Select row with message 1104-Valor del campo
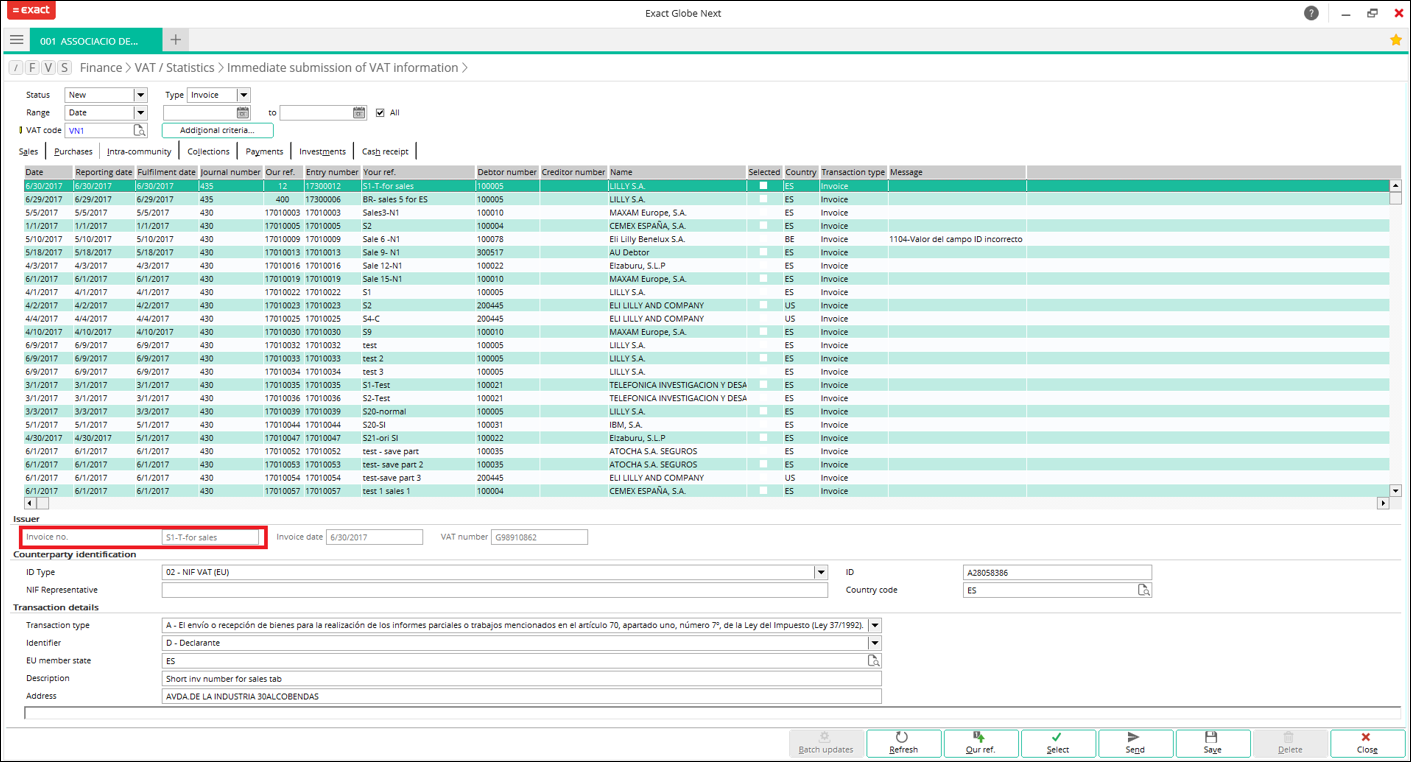The width and height of the screenshot is (1411, 762). (x=707, y=239)
